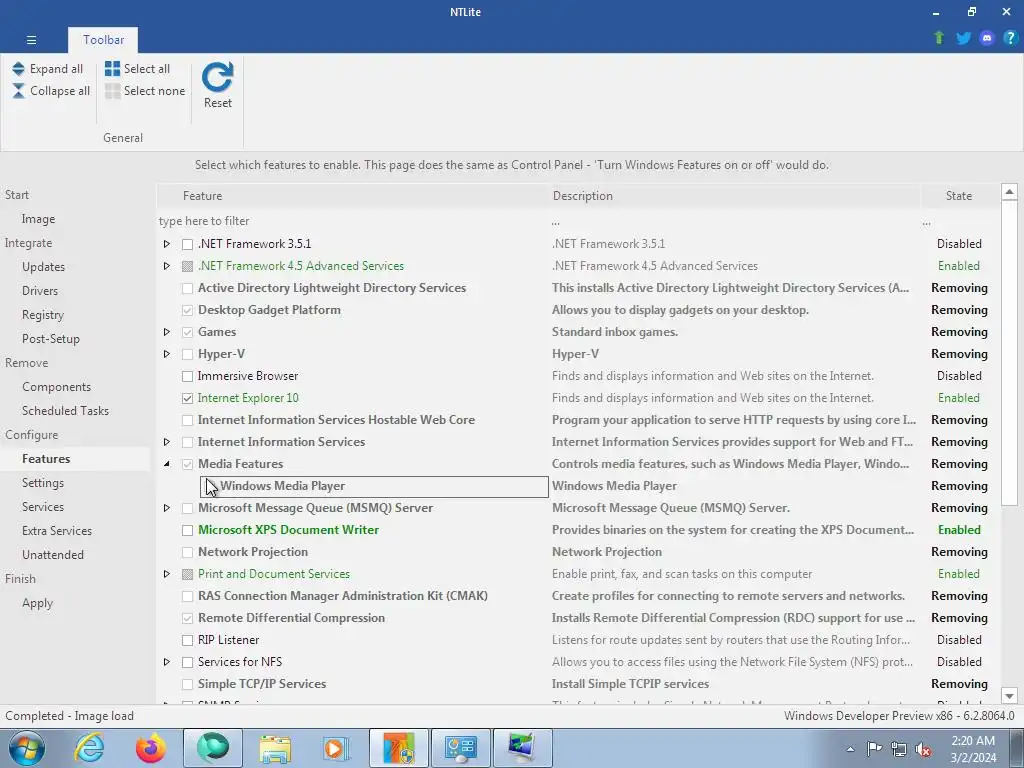Click the feature list vertical scrollbar thumb
The width and height of the screenshot is (1024, 768).
pos(1009,353)
